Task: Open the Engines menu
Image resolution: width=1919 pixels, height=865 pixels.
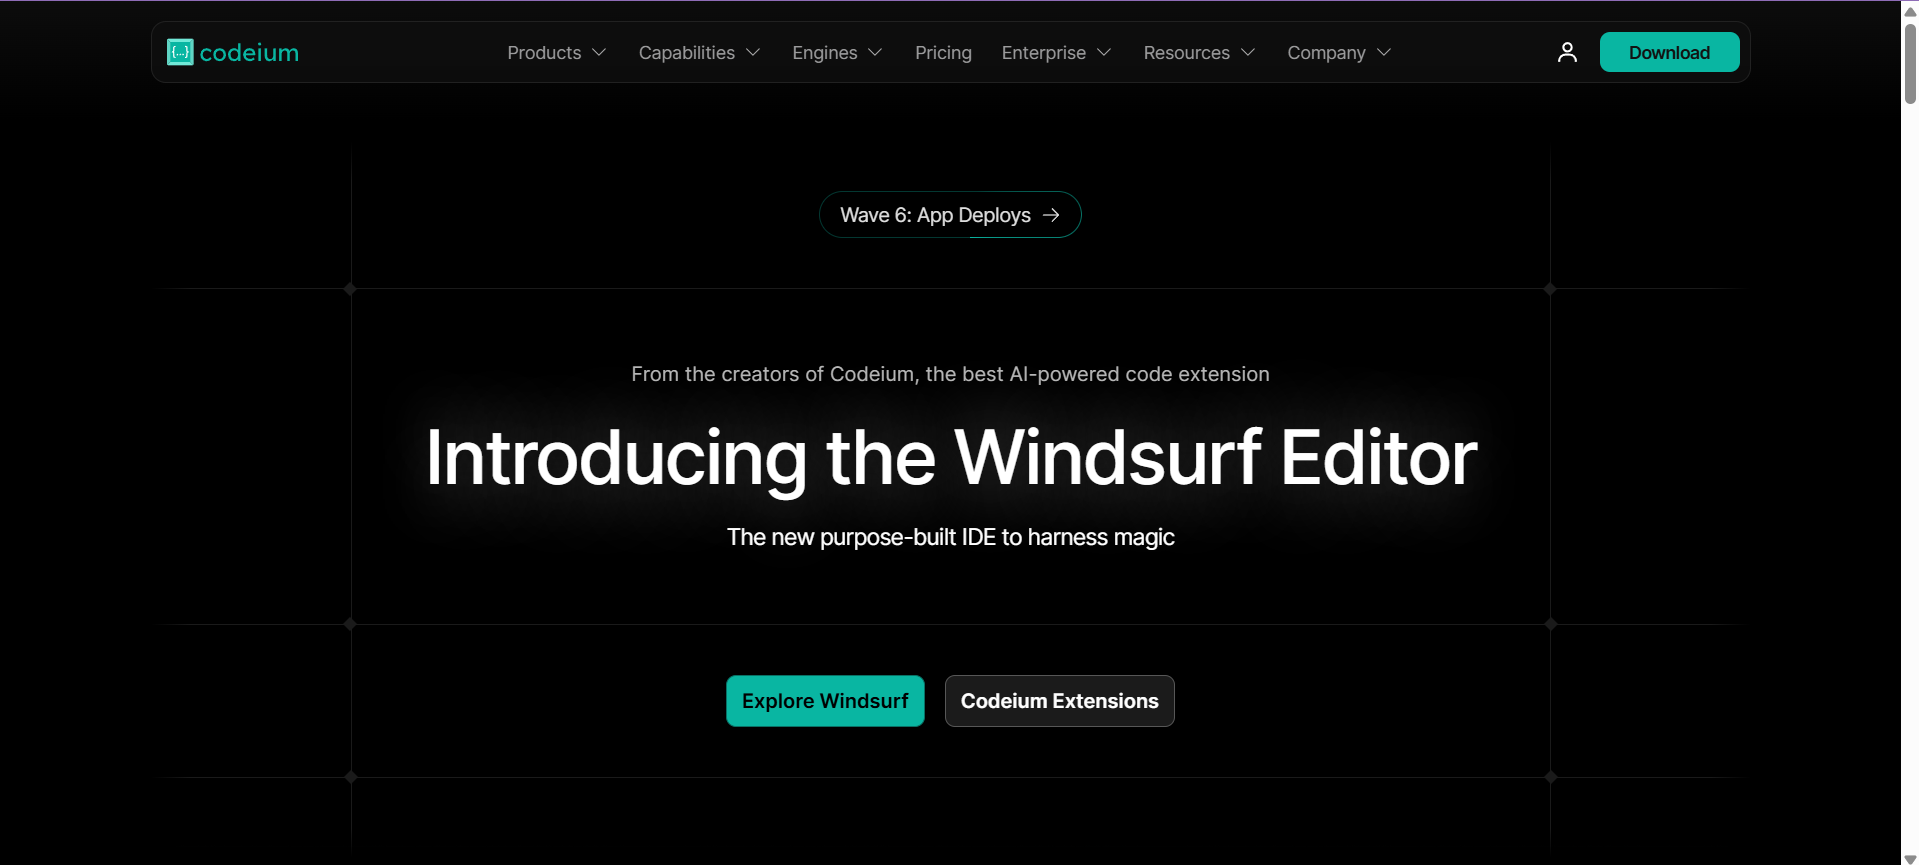Action: 837,53
